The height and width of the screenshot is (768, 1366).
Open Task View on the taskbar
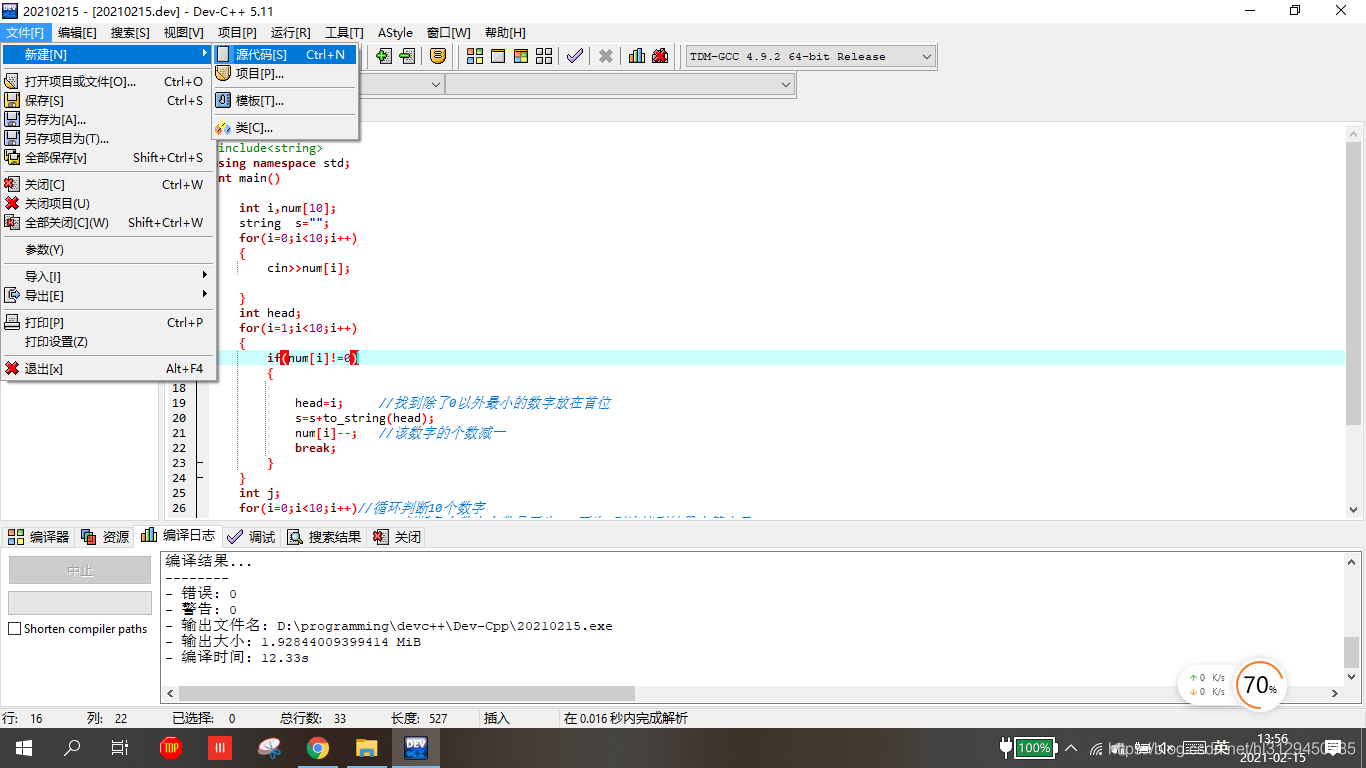[x=120, y=747]
